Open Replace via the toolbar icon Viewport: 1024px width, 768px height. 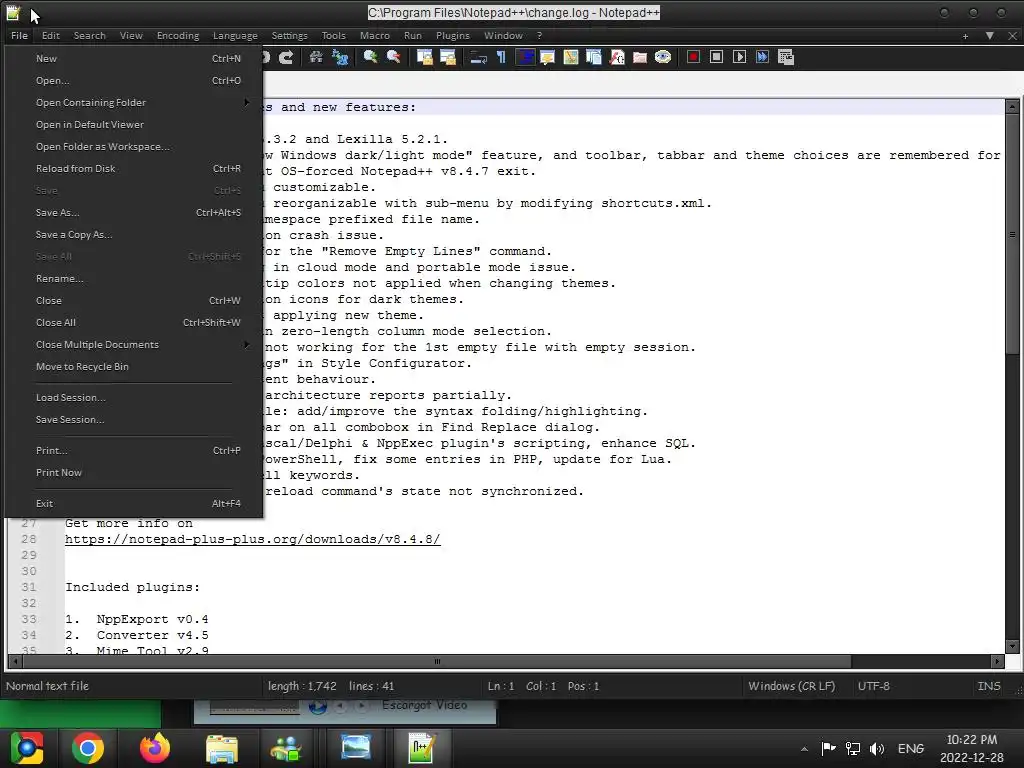click(340, 57)
